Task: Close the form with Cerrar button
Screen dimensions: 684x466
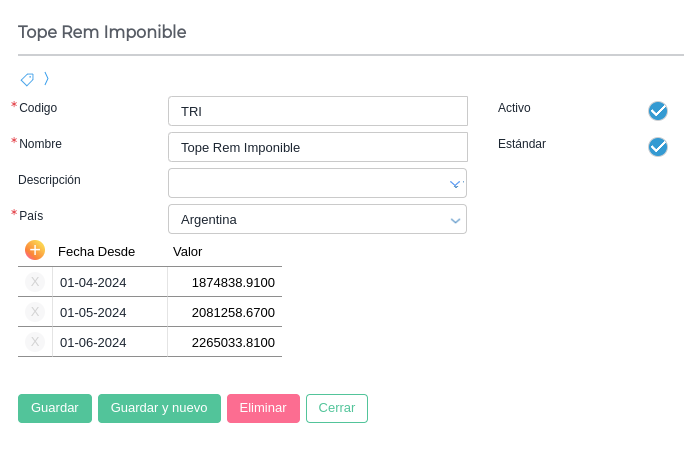Action: 337,408
